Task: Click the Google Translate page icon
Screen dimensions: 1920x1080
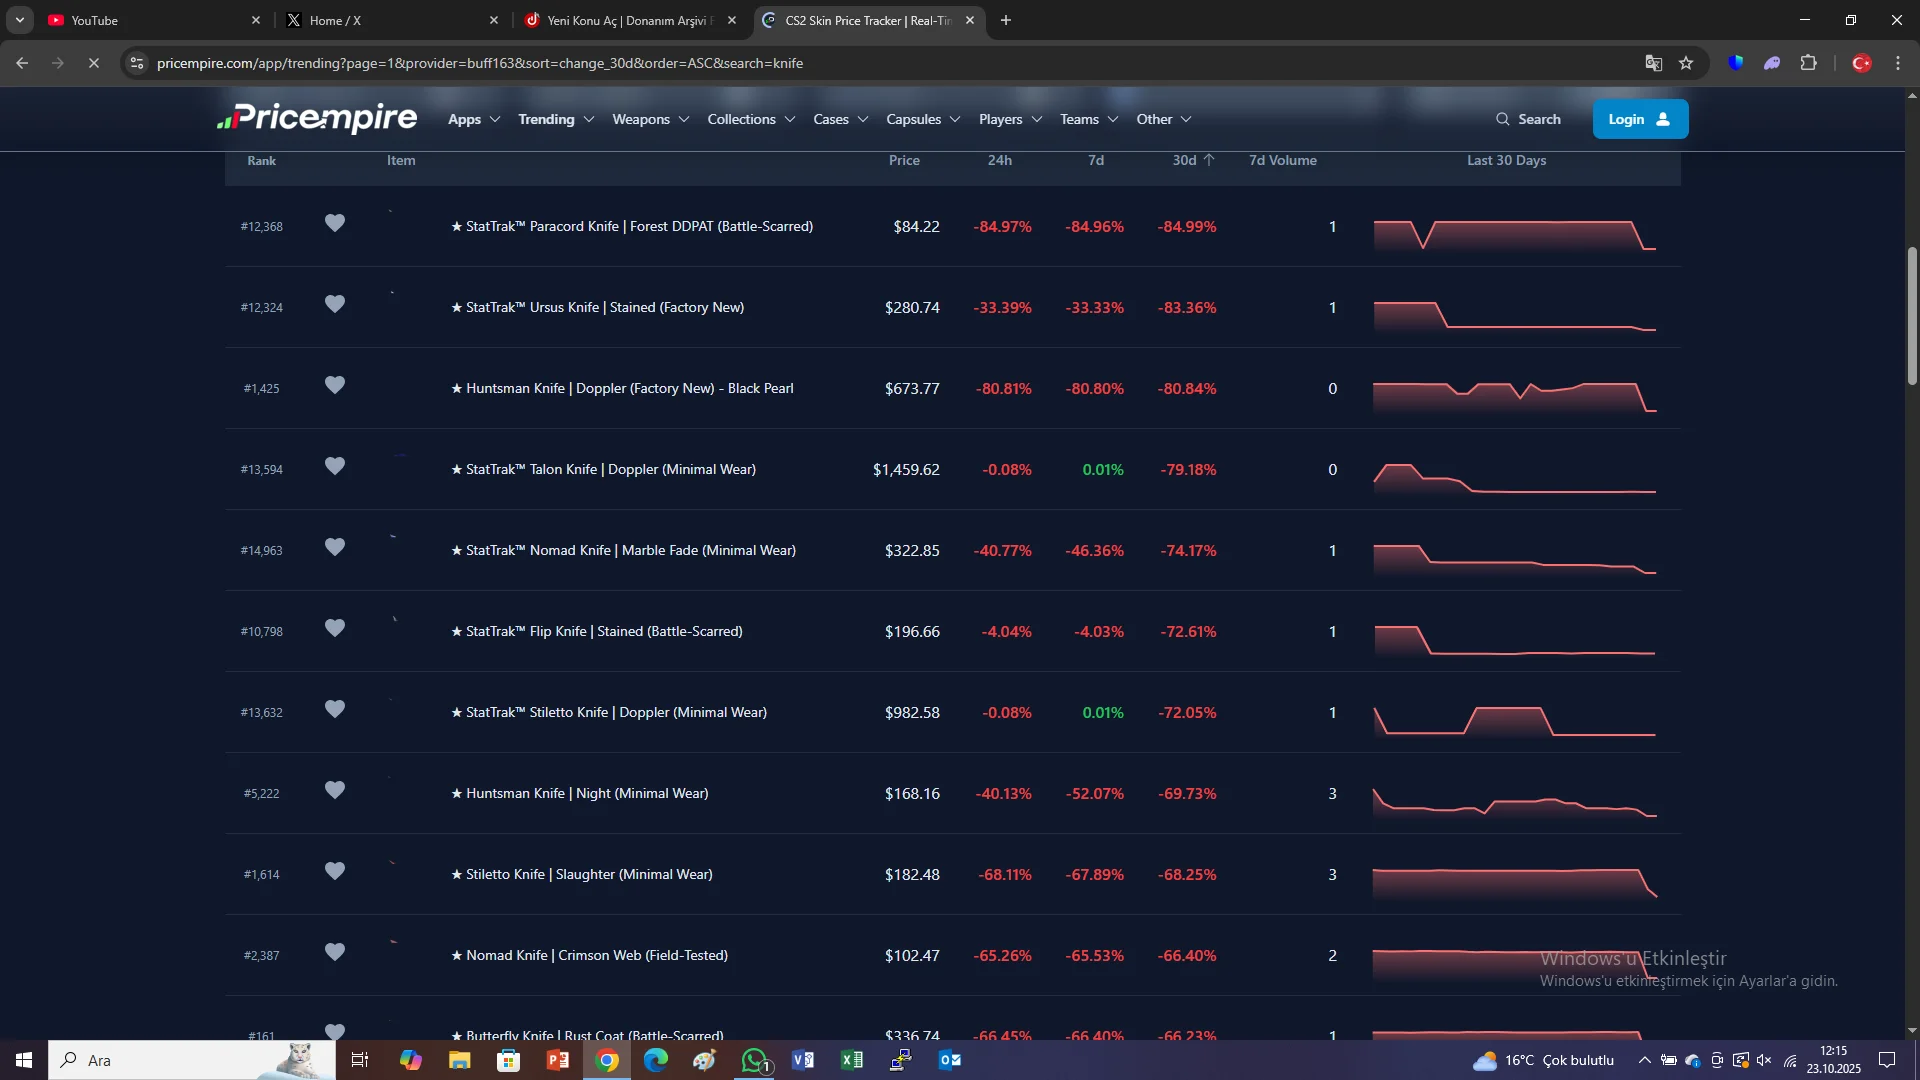Action: pyautogui.click(x=1653, y=63)
